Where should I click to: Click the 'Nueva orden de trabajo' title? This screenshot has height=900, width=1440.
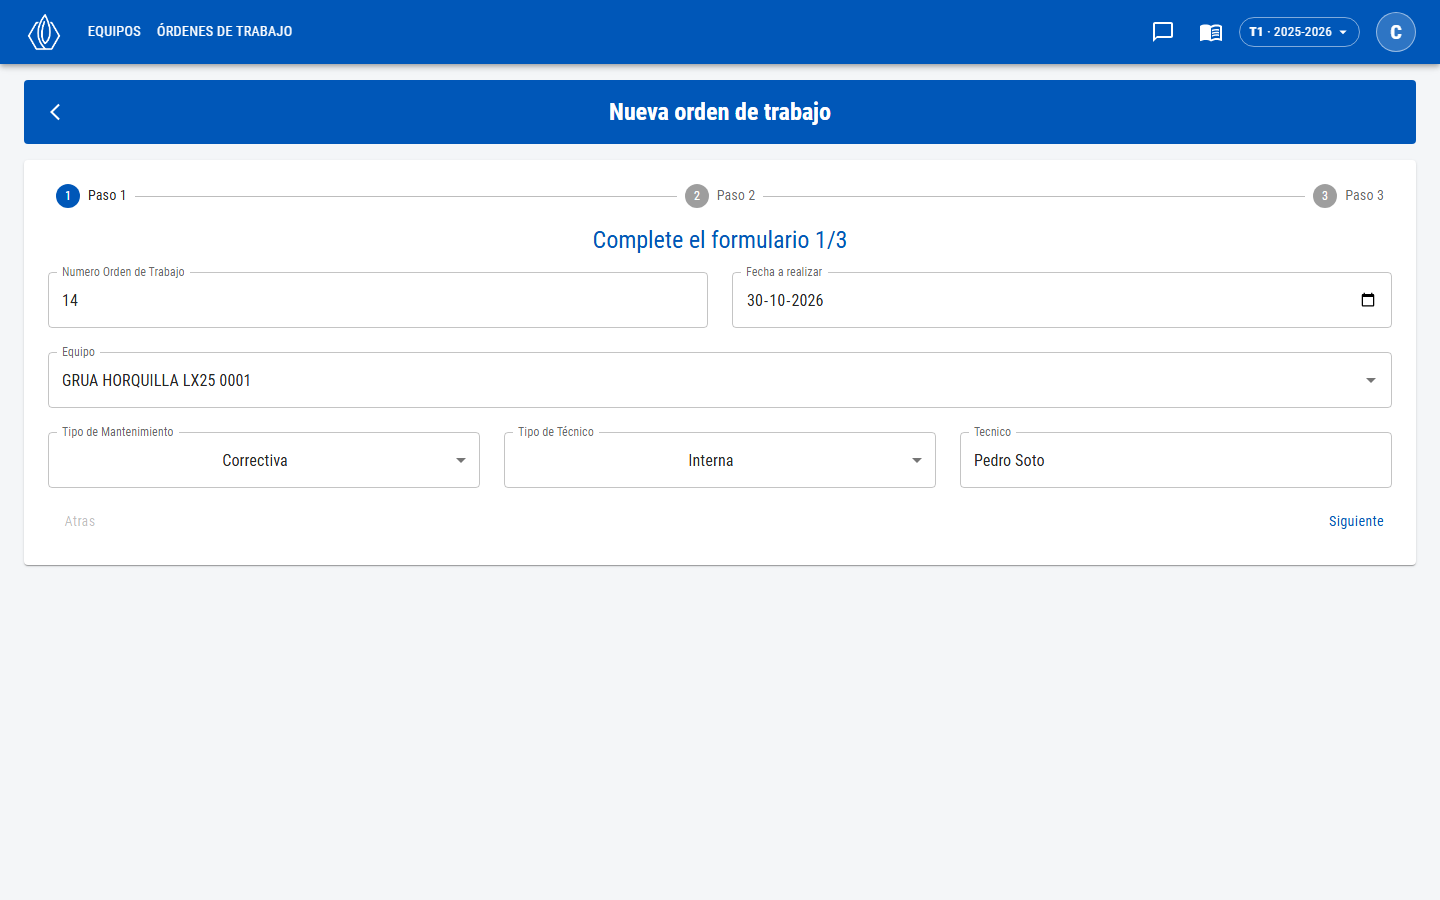click(720, 112)
